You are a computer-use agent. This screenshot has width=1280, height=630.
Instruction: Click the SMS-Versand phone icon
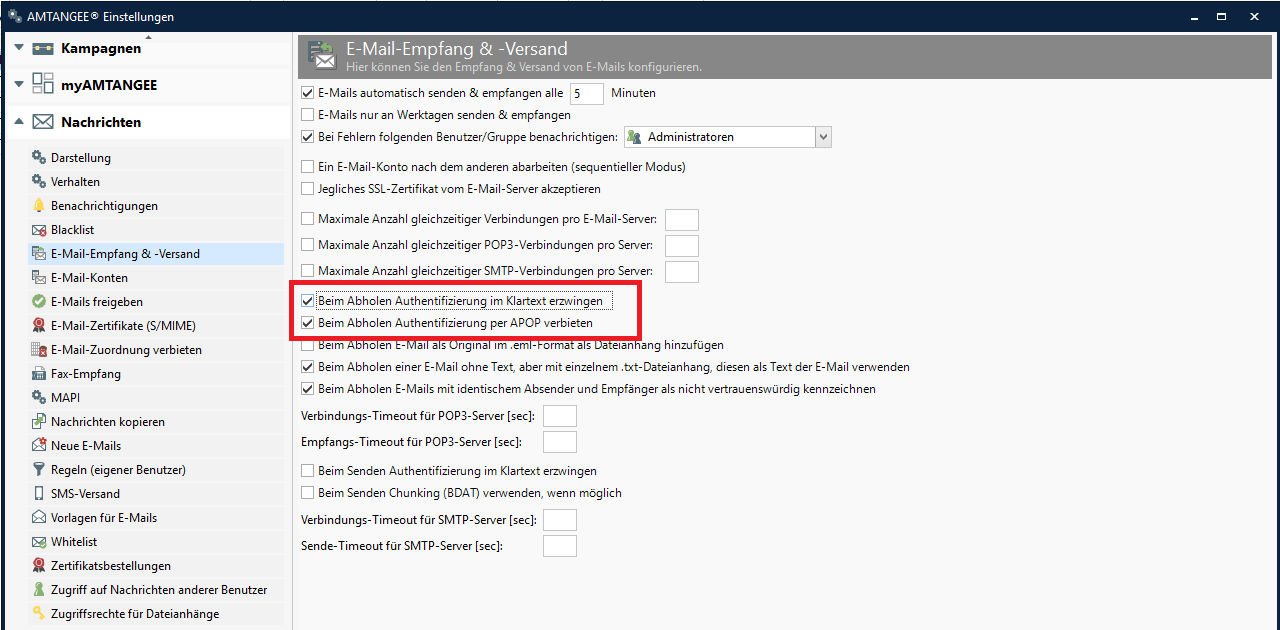[39, 494]
